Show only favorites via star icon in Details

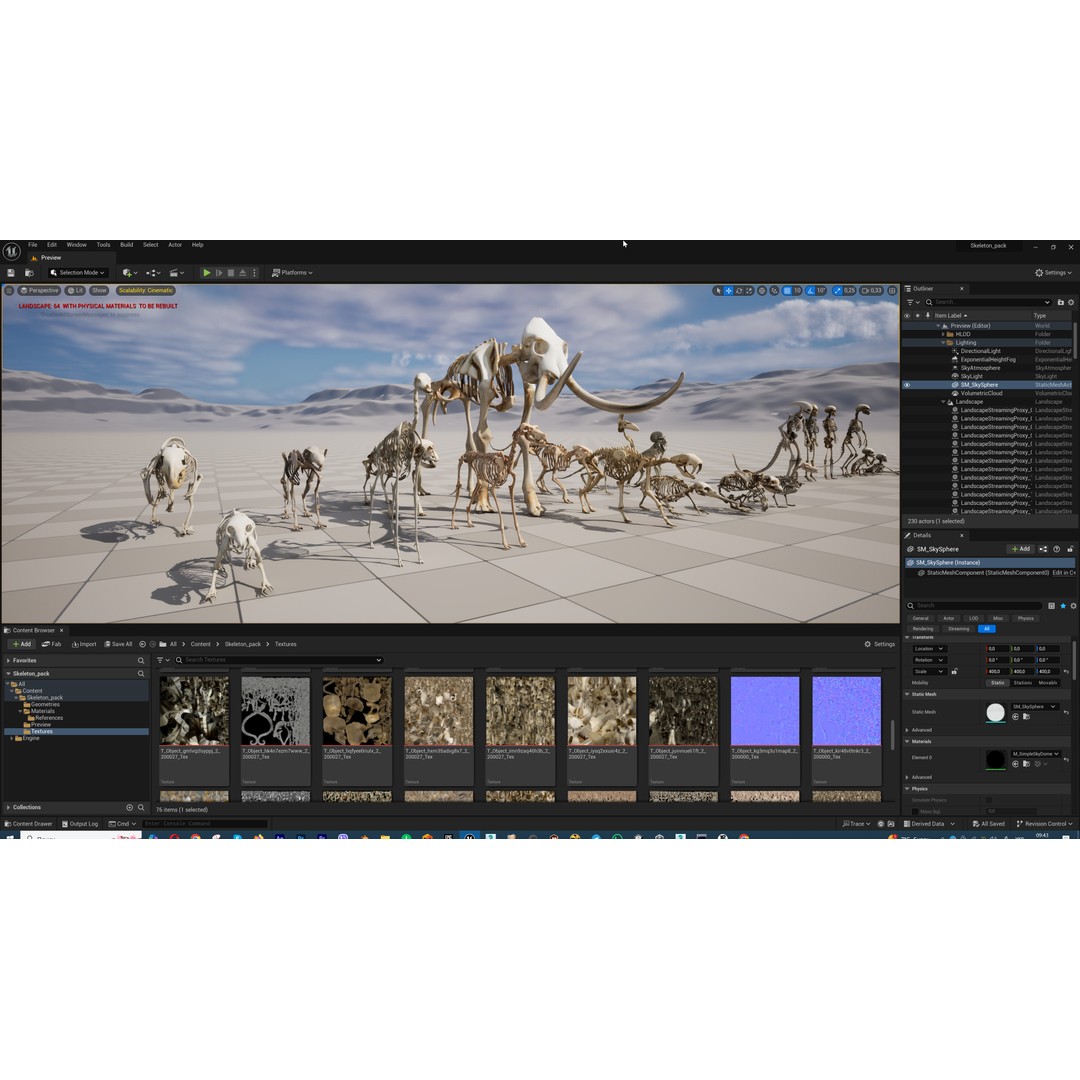click(1063, 606)
